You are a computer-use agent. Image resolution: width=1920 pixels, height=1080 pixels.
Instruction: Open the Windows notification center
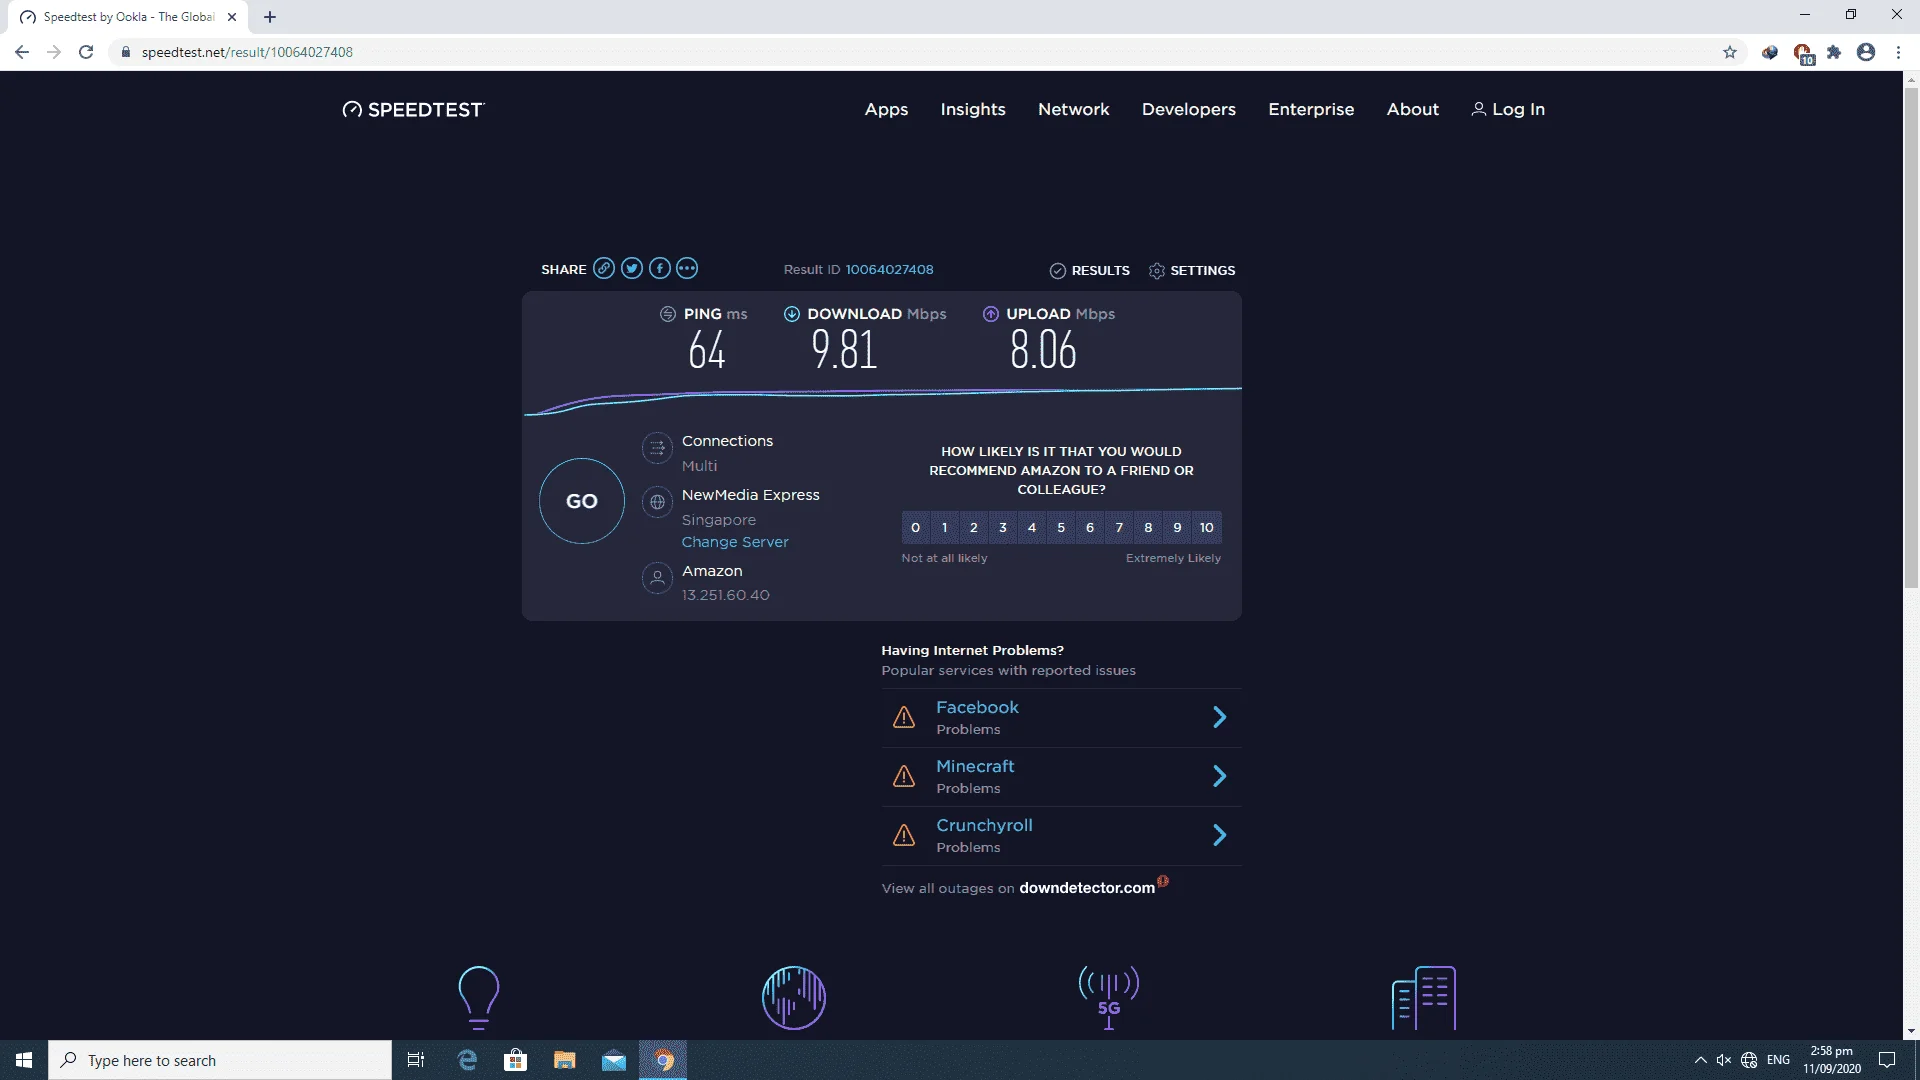[x=1887, y=1060]
